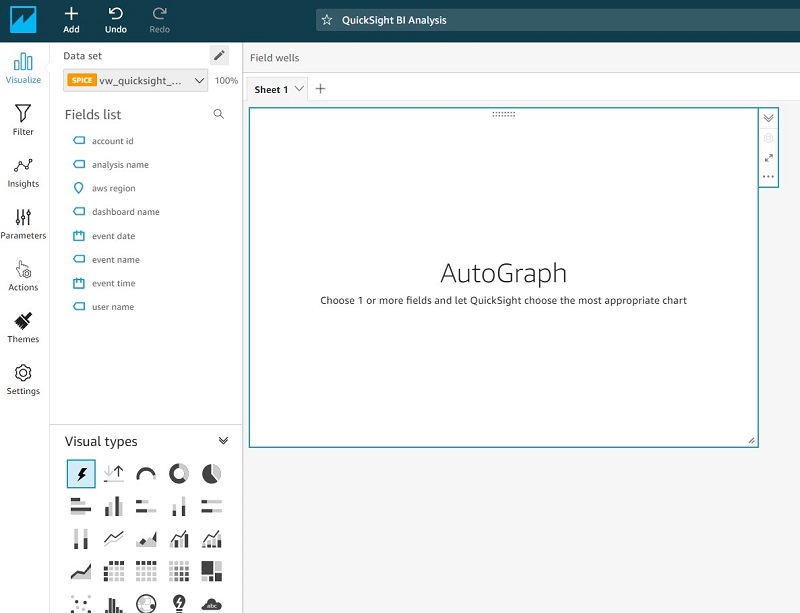Choose the tree map visual type
The width and height of the screenshot is (800, 613).
pos(212,571)
